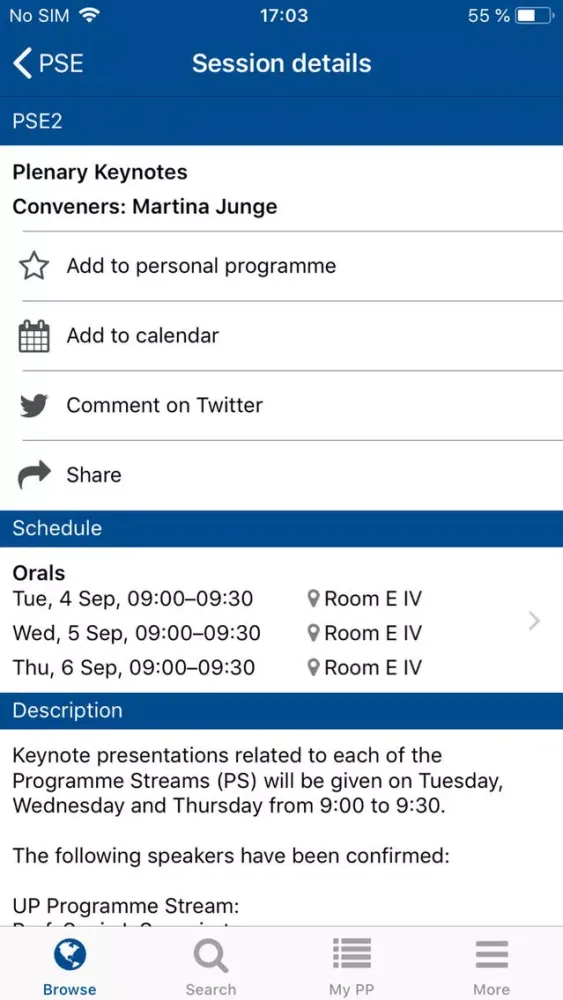Tap the calendar icon
Viewport: 563px width, 1000px height.
tap(34, 336)
